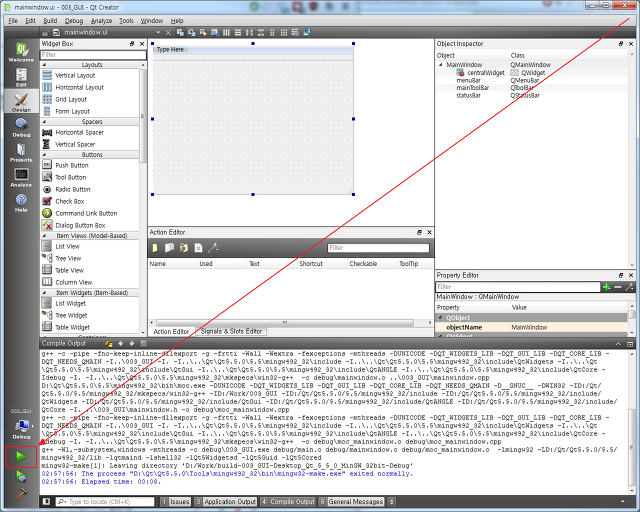The height and width of the screenshot is (512, 640).
Task: Open Analyze mode in sidebar
Action: pyautogui.click(x=21, y=177)
